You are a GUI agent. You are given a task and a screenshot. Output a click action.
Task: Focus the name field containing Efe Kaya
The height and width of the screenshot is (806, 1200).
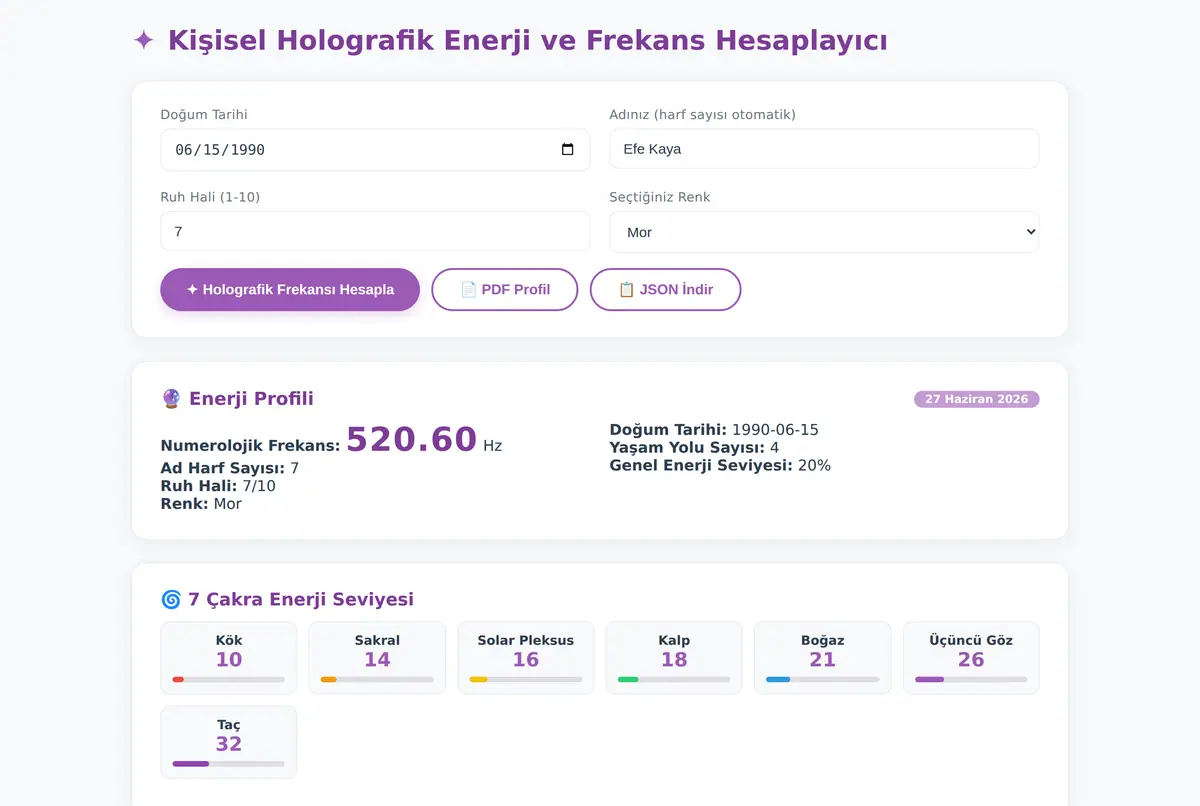(824, 149)
